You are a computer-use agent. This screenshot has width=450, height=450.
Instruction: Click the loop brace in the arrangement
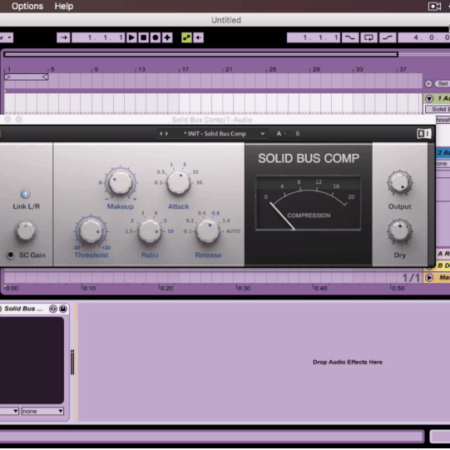(26, 77)
